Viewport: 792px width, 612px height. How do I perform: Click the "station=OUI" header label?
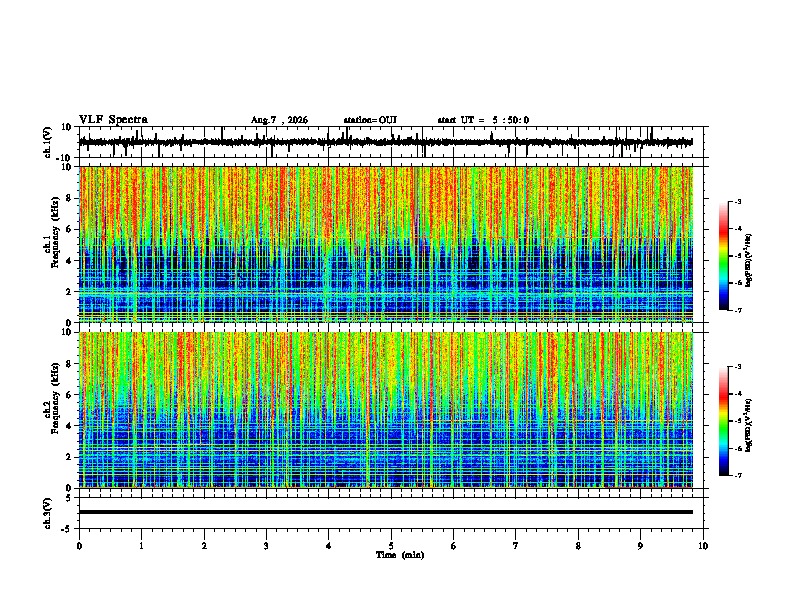click(x=370, y=120)
